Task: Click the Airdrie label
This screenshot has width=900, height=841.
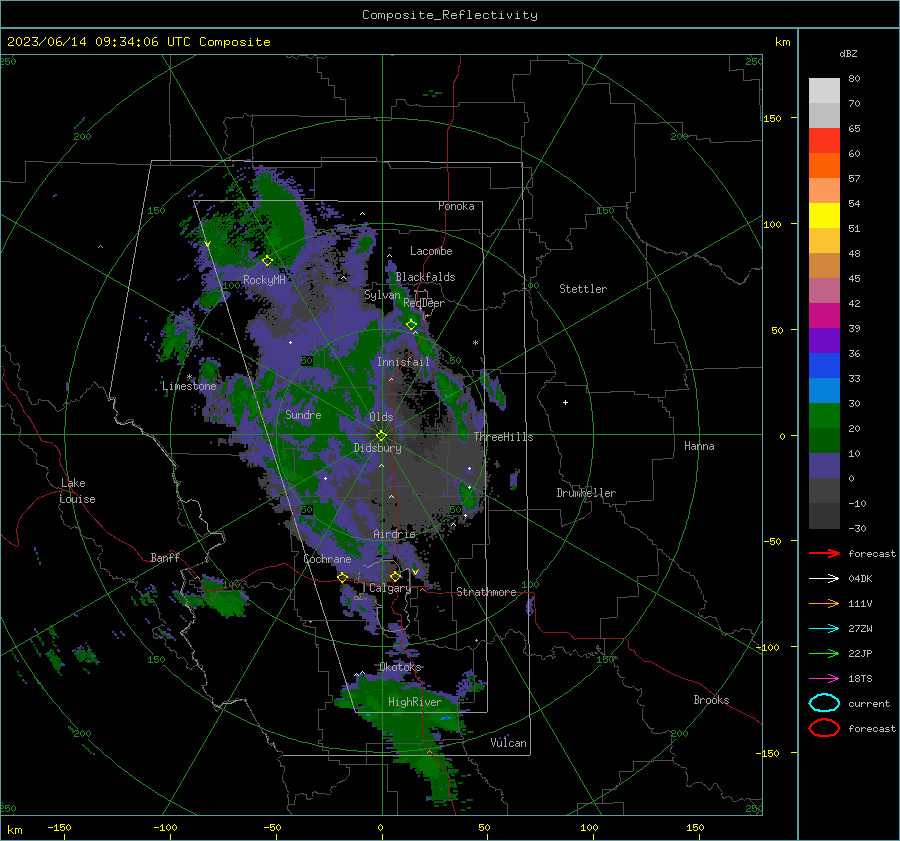Action: tap(394, 534)
